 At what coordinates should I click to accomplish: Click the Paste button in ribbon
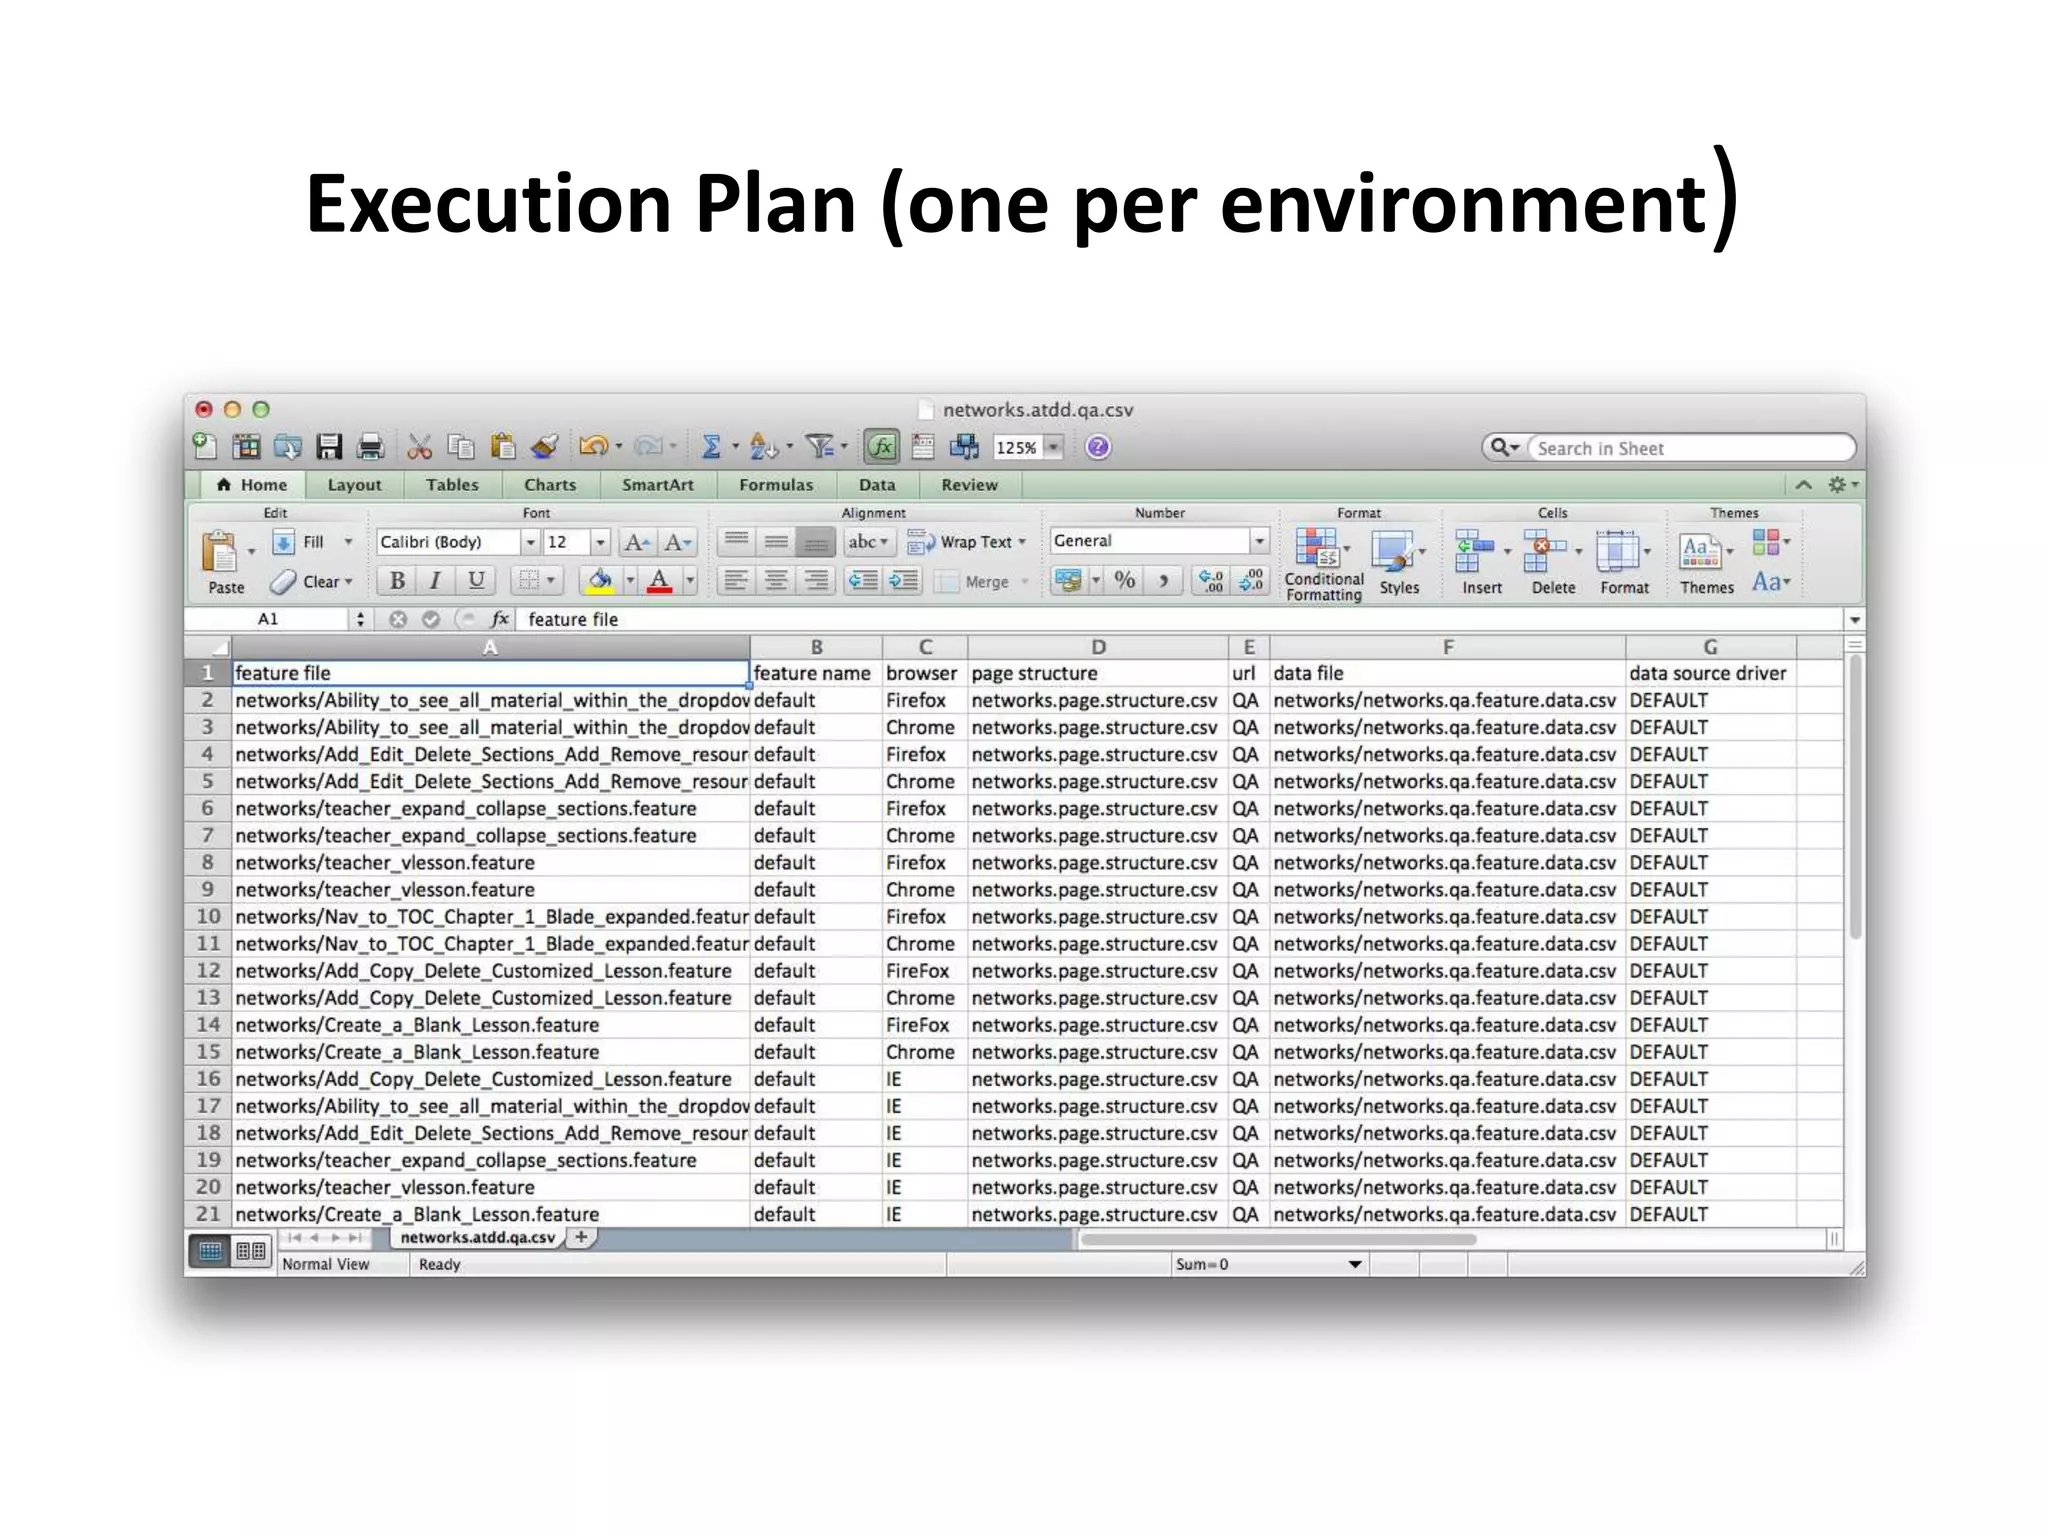click(x=226, y=563)
